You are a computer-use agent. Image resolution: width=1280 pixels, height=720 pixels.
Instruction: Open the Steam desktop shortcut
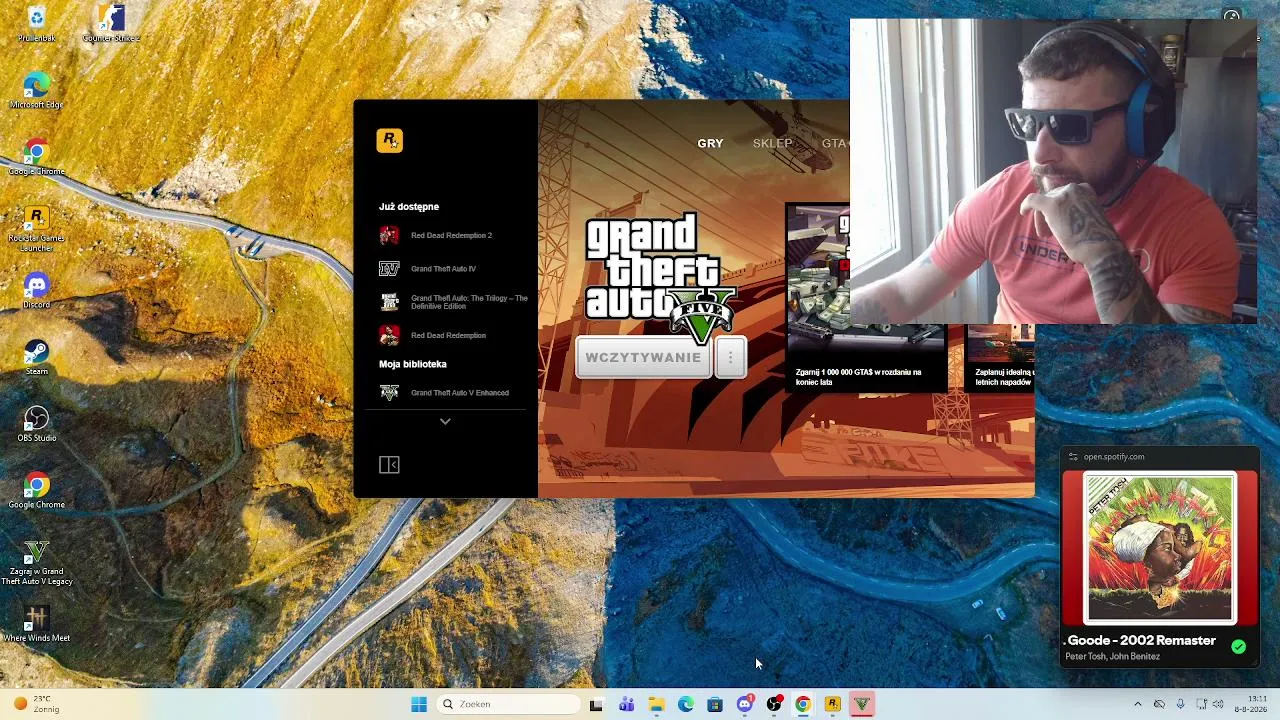(36, 357)
